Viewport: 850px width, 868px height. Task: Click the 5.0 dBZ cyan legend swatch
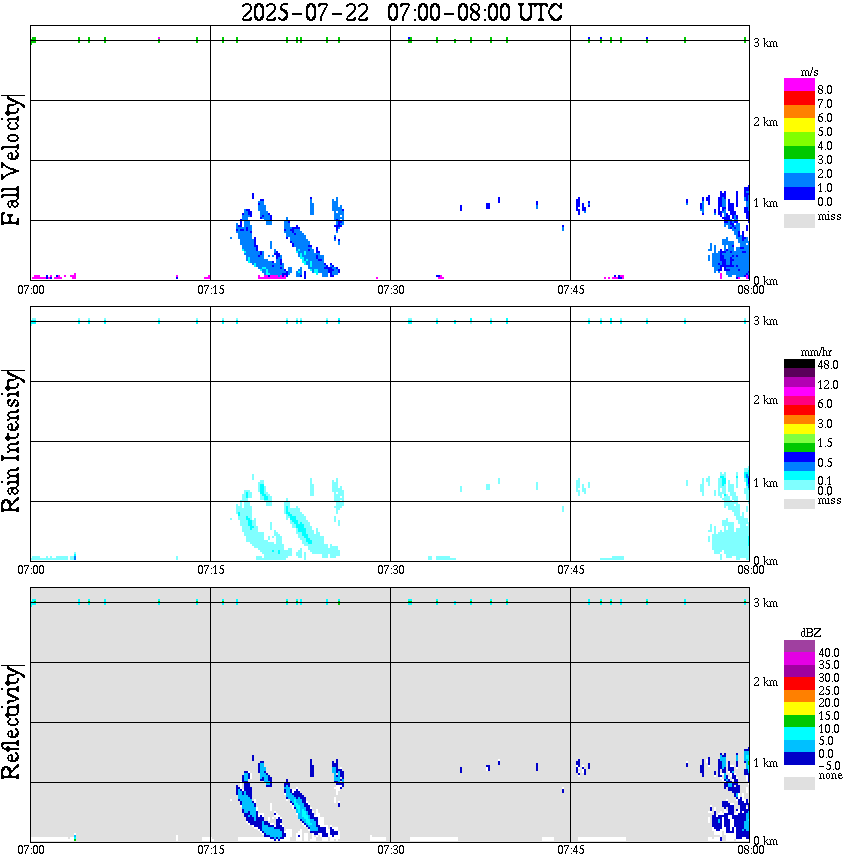[x=799, y=734]
